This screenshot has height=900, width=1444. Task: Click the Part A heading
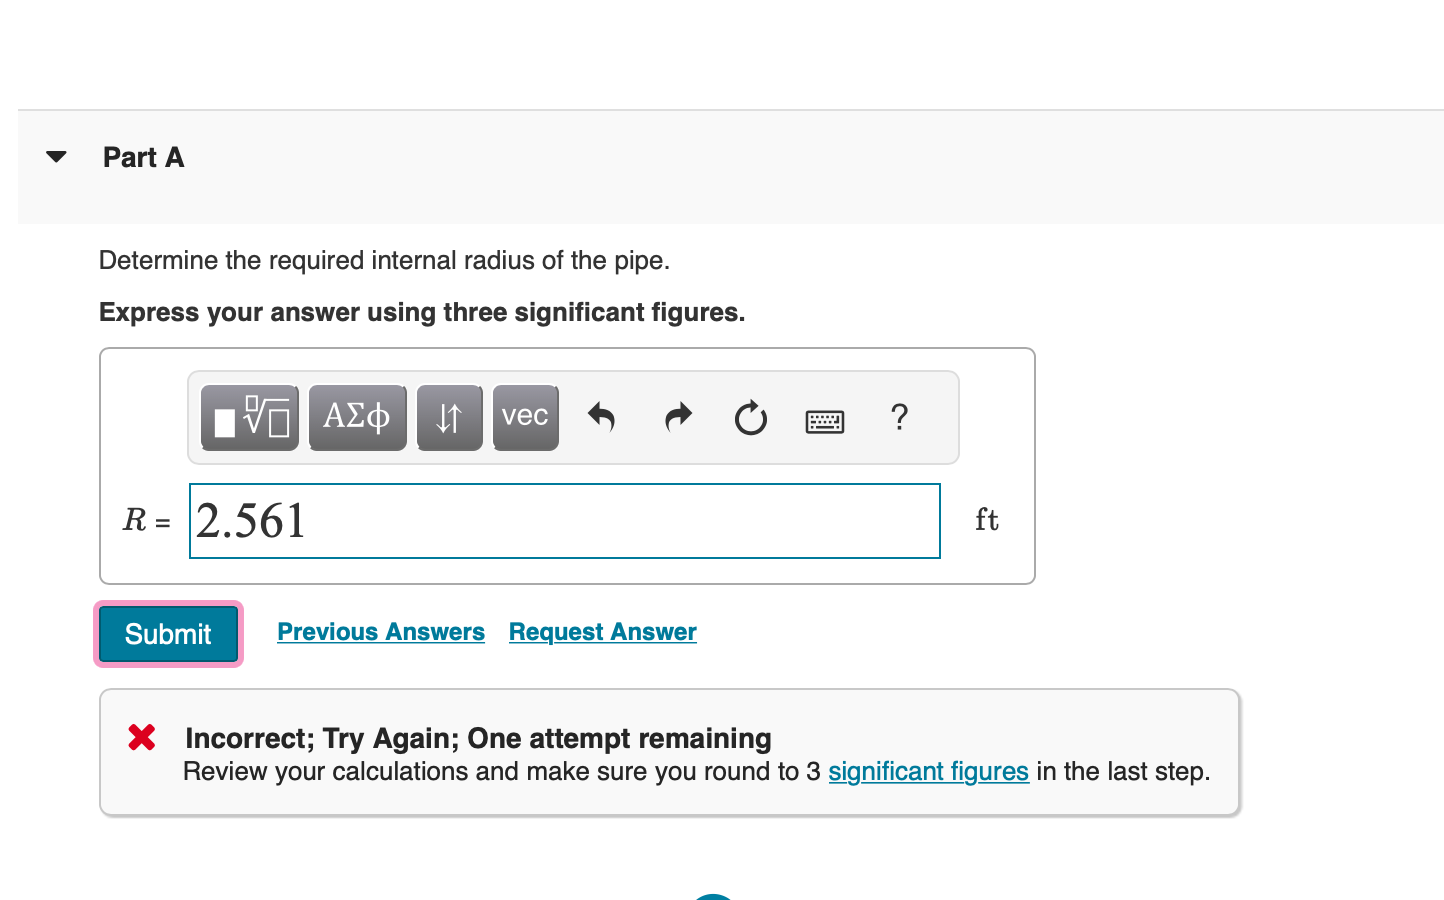144,158
